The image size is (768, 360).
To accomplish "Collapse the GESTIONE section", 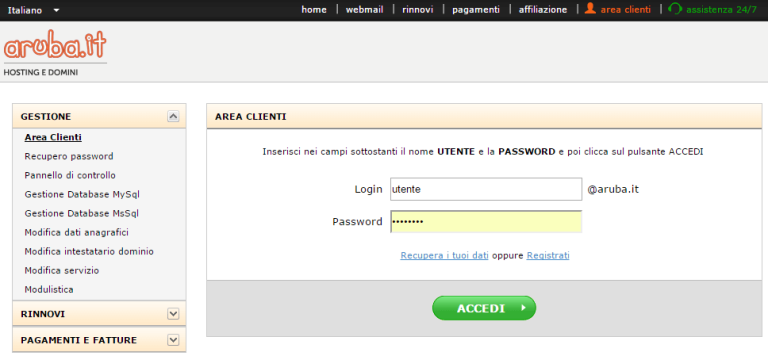I will click(173, 116).
